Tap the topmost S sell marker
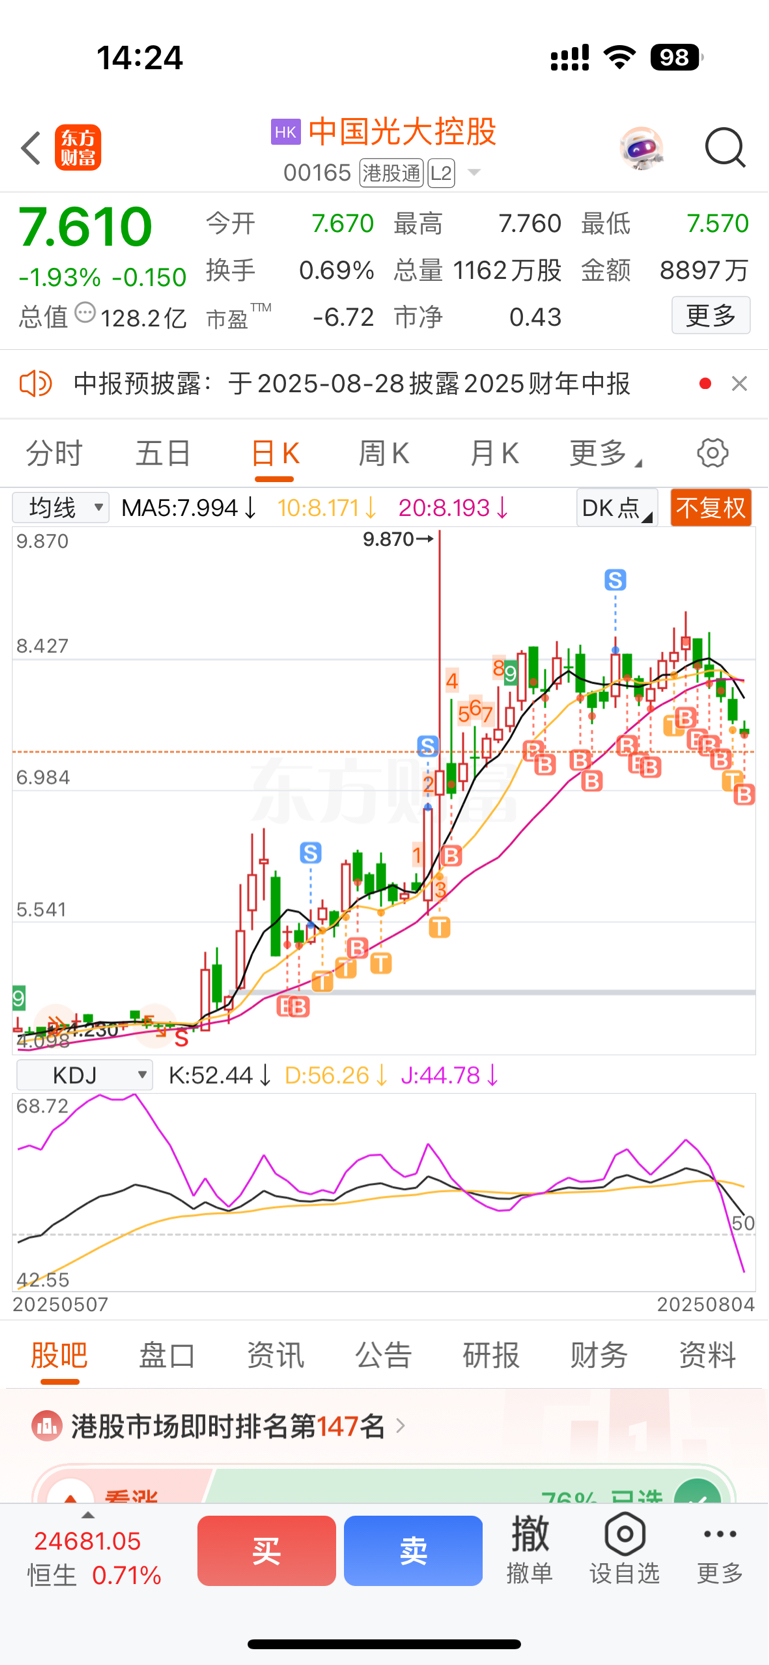This screenshot has width=769, height=1665. click(615, 580)
